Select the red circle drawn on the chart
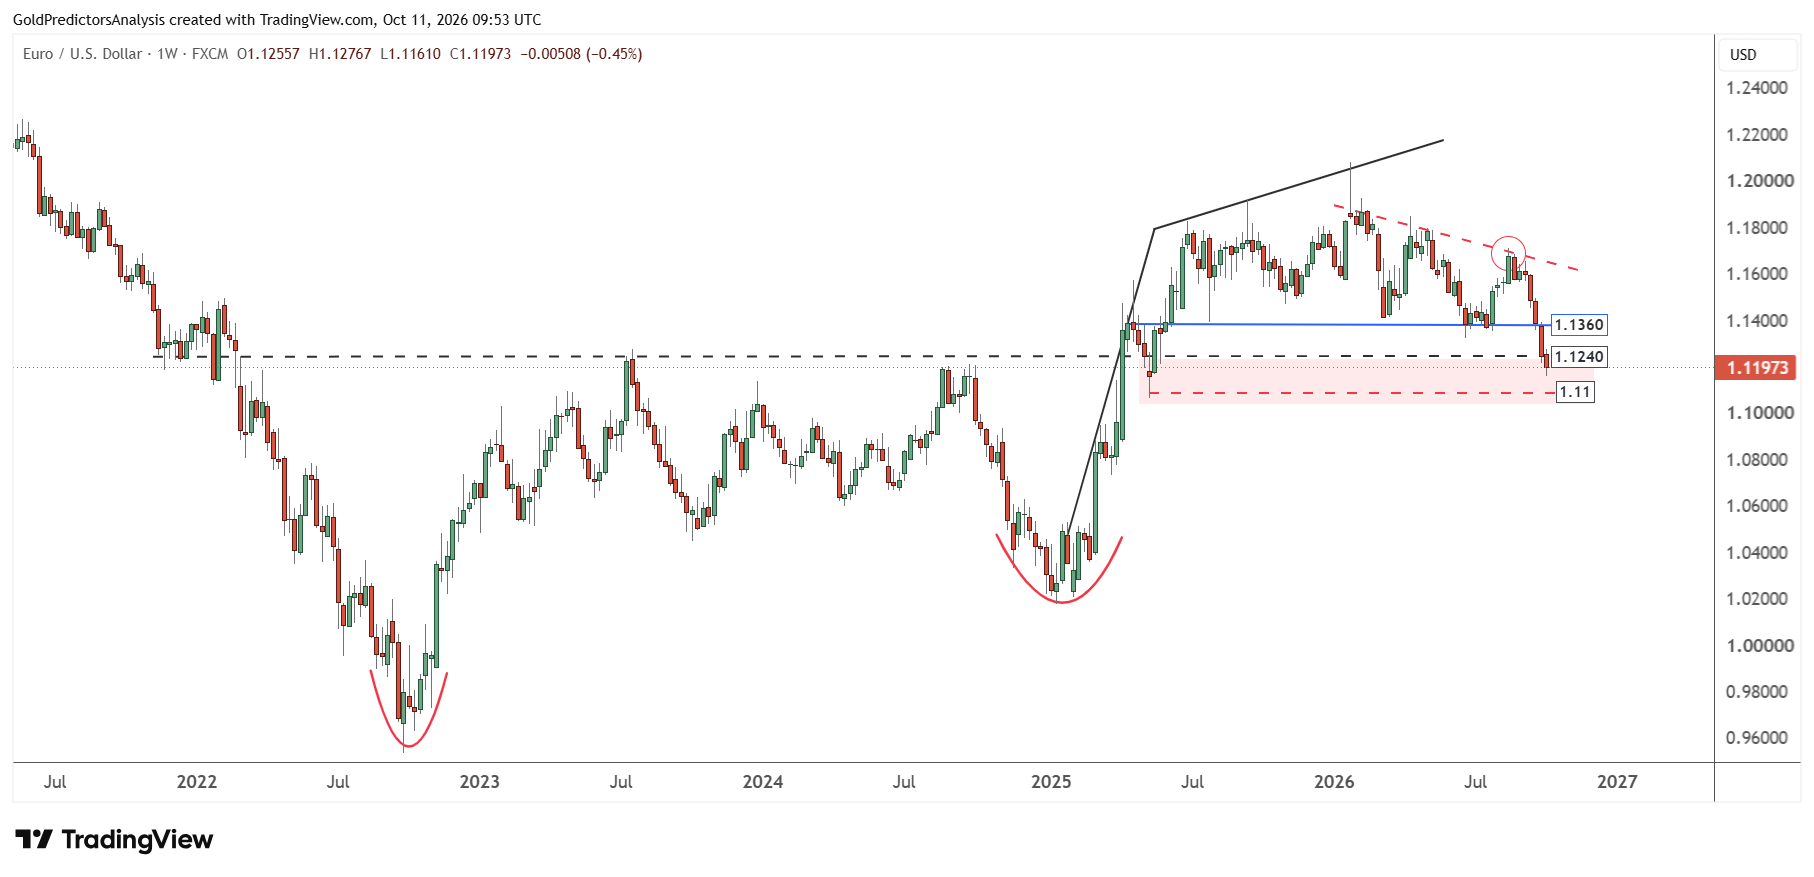1814x877 pixels. coord(1508,253)
